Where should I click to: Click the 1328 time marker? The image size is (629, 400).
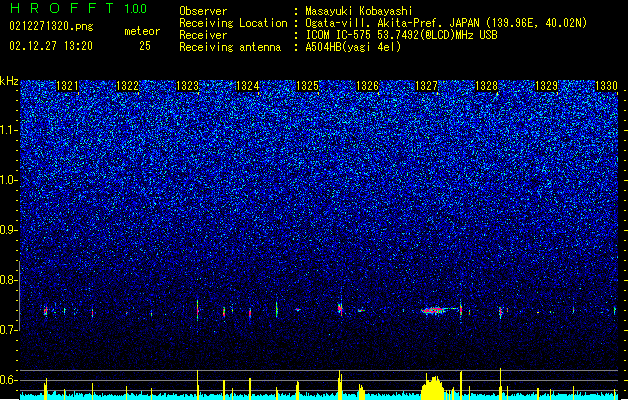(x=487, y=86)
